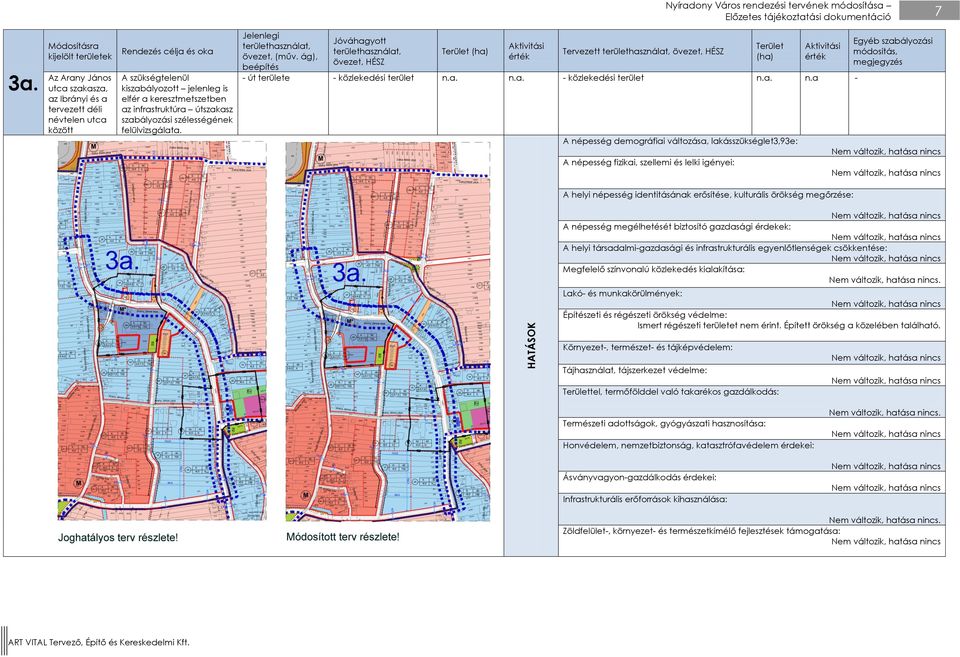Click the large '3a.' row label in the table
Image resolution: width=960 pixels, height=657 pixels.
pyautogui.click(x=23, y=83)
